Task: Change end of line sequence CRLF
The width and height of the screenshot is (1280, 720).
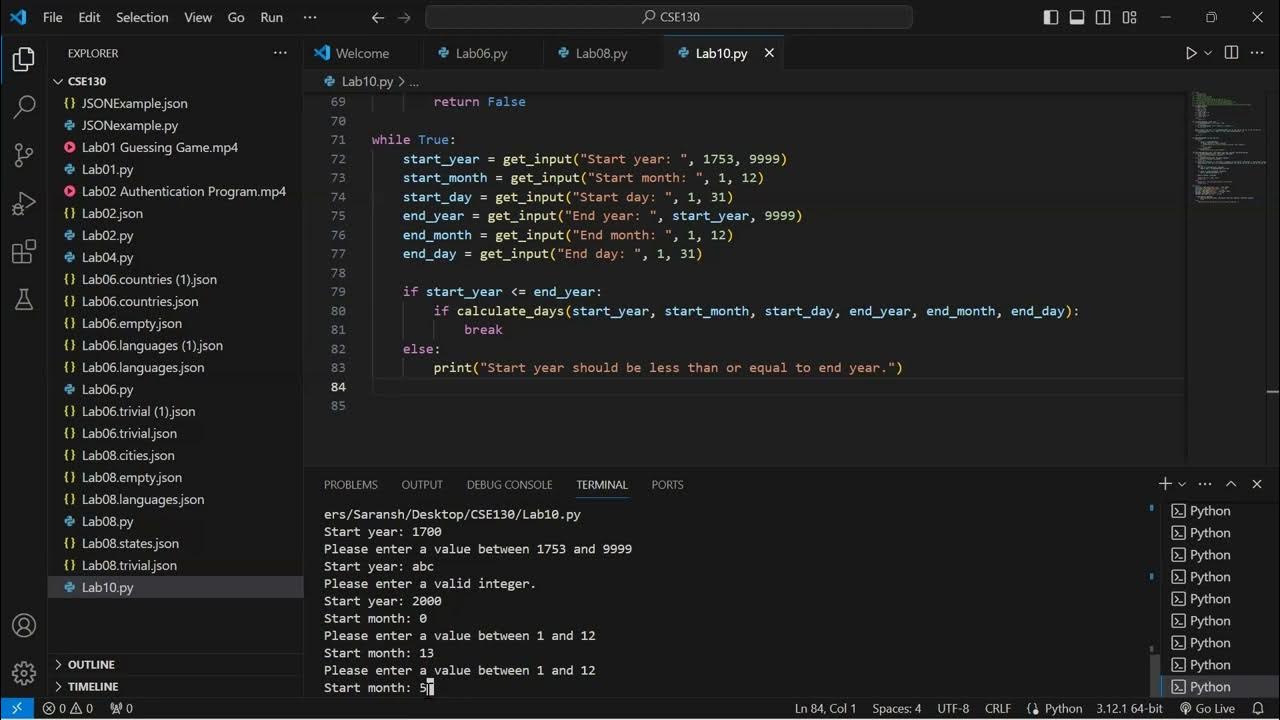Action: tap(998, 708)
